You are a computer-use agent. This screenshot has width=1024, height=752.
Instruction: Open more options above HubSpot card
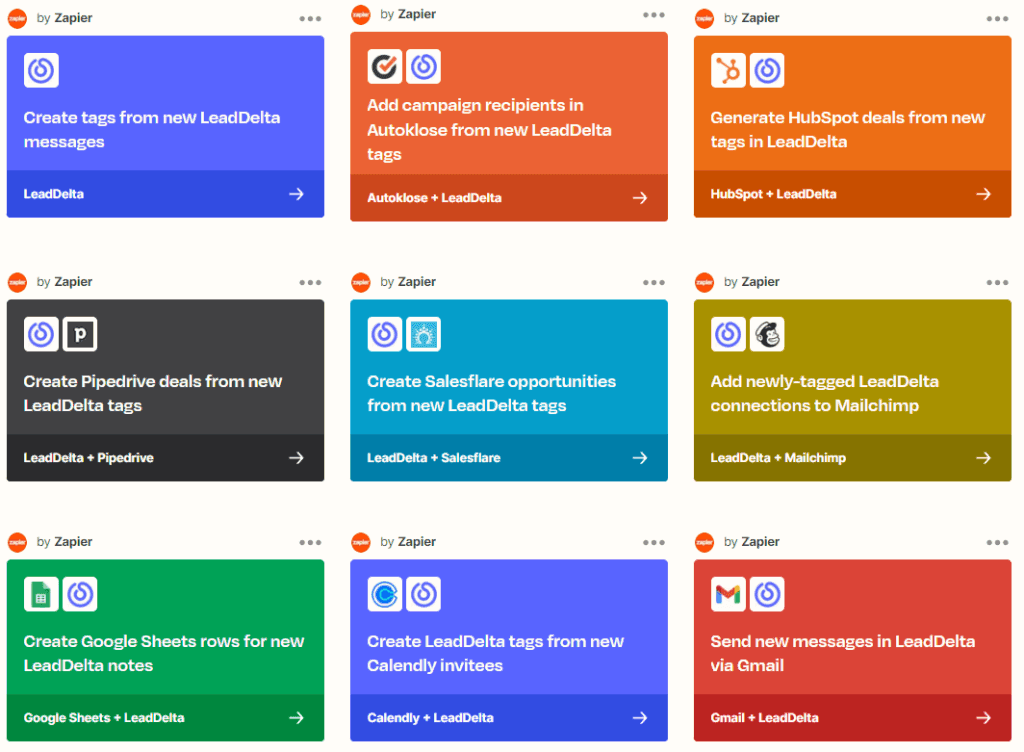coord(997,19)
